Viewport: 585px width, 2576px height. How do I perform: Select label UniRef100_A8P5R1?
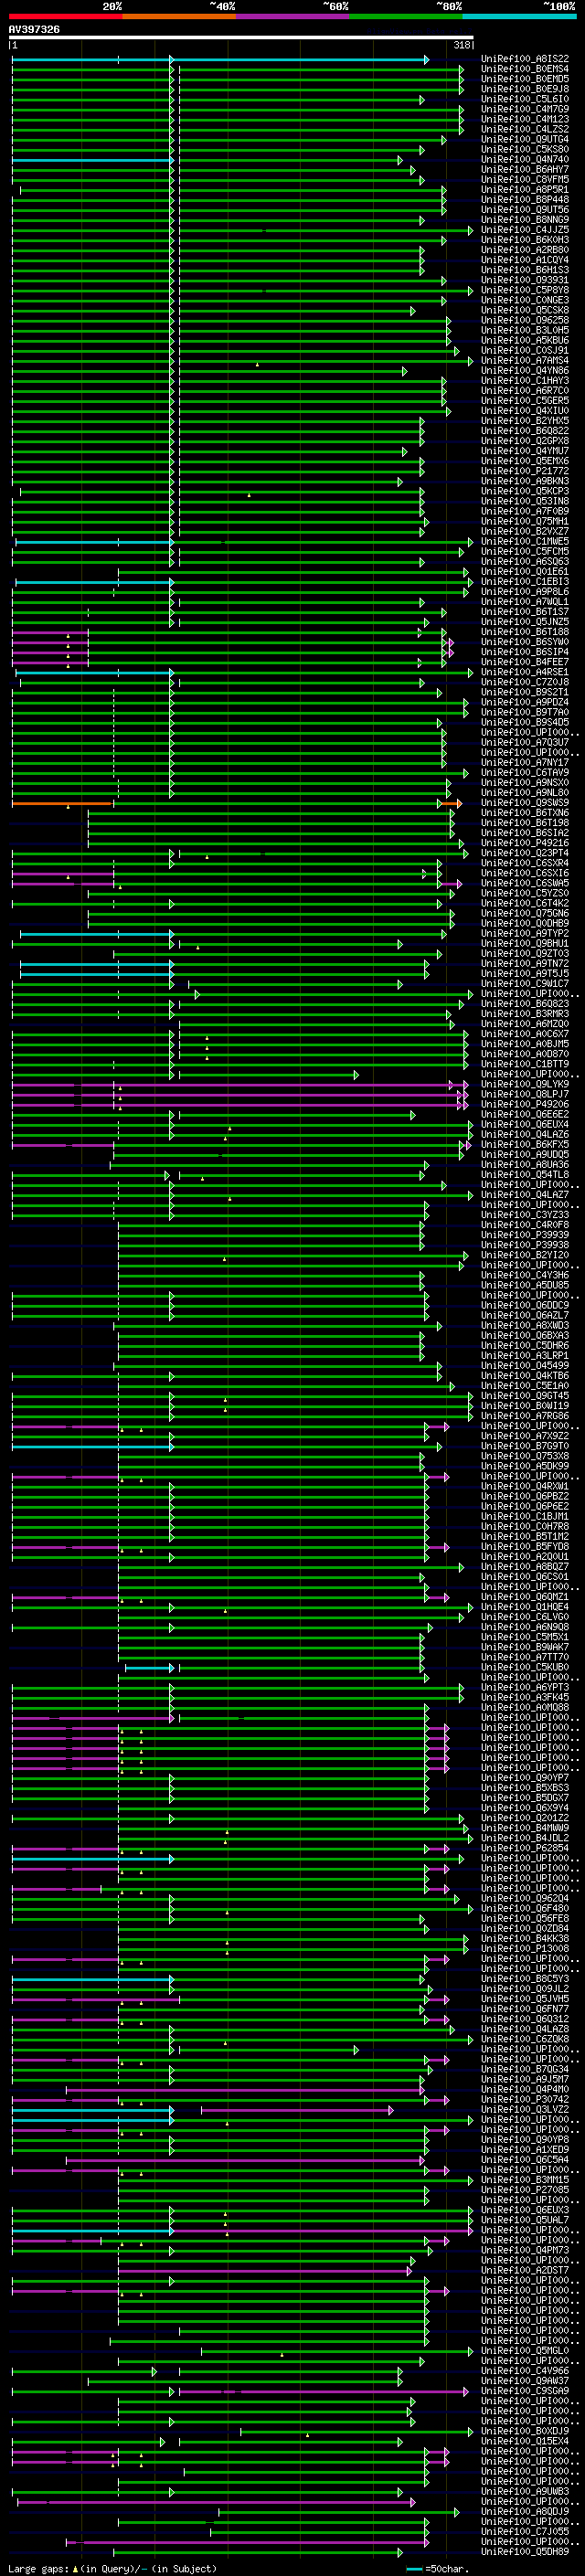[x=525, y=189]
